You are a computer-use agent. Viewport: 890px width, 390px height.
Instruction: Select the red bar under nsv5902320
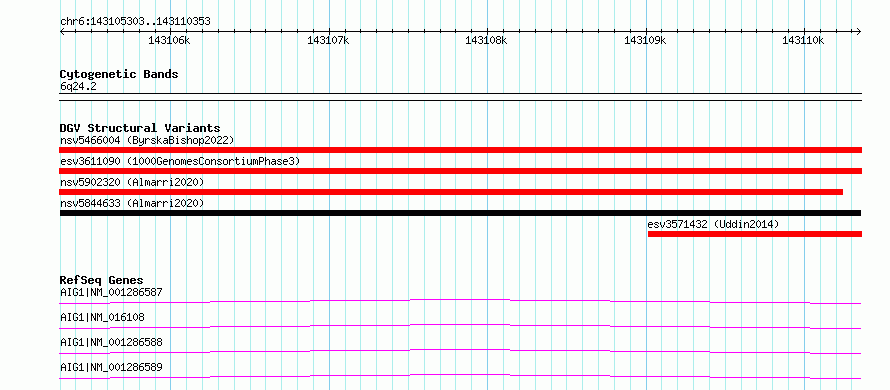tap(451, 192)
